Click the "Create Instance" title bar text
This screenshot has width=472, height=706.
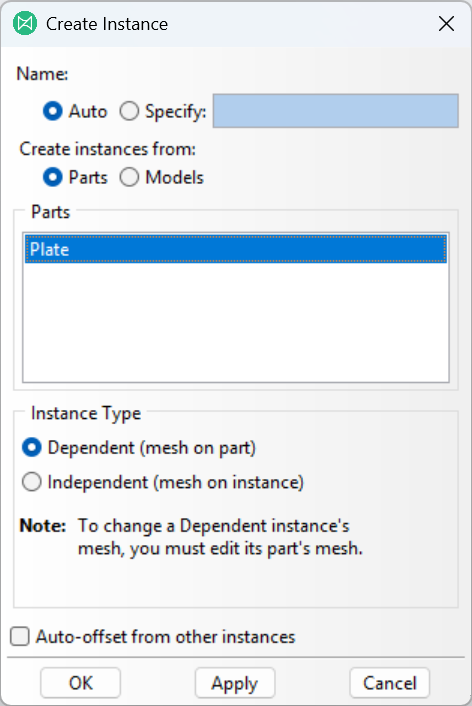tap(107, 24)
